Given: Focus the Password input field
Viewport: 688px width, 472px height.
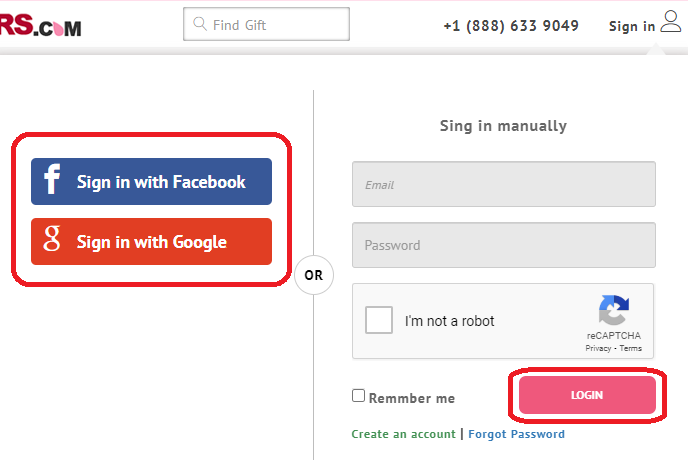Looking at the screenshot, I should [503, 245].
